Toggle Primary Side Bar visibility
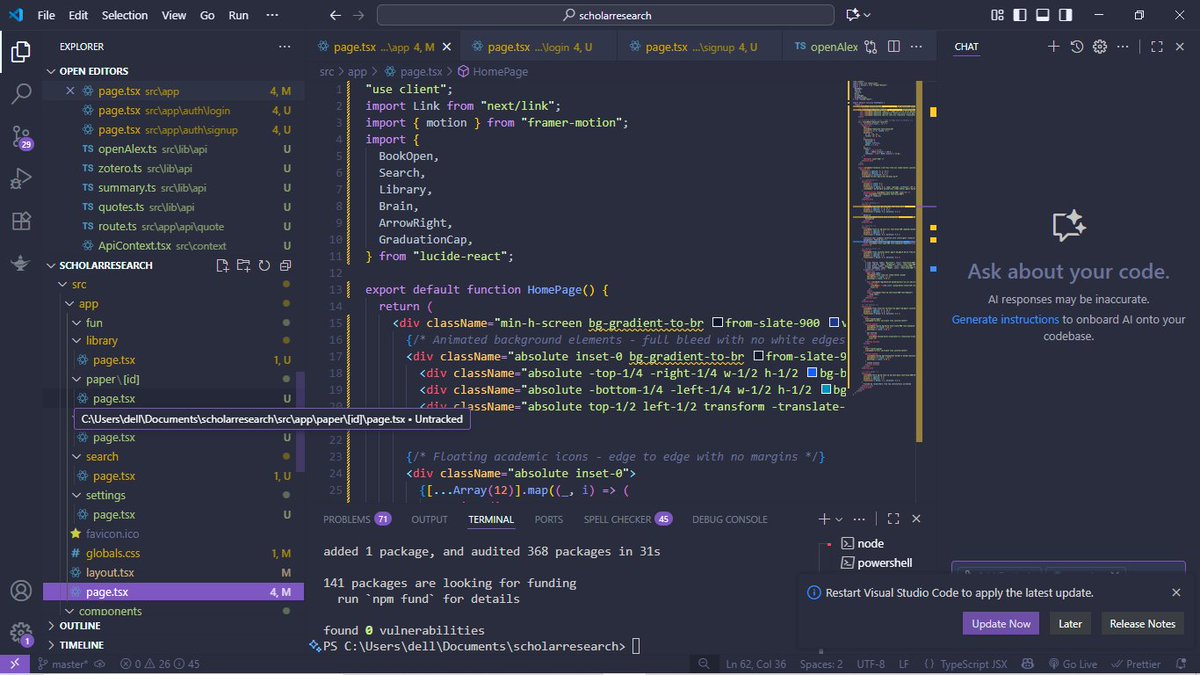The image size is (1200, 675). pyautogui.click(x=1018, y=15)
